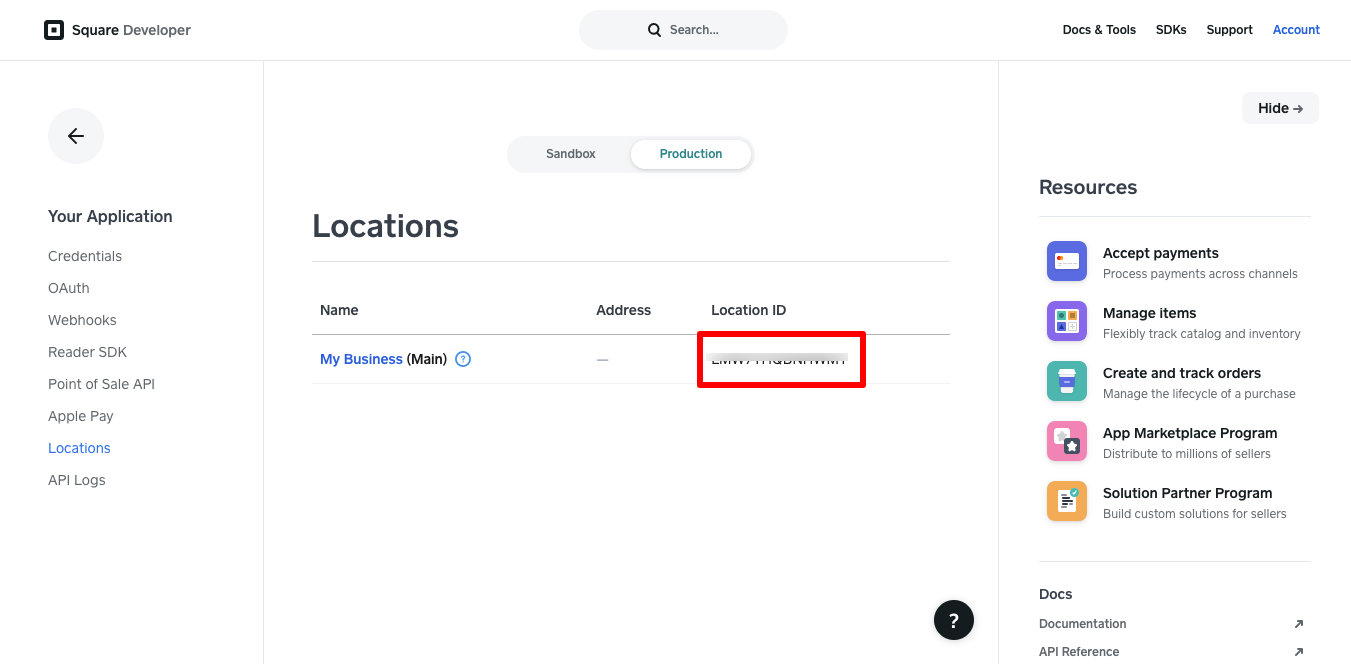
Task: Open Create and track orders resource
Action: tap(1182, 373)
